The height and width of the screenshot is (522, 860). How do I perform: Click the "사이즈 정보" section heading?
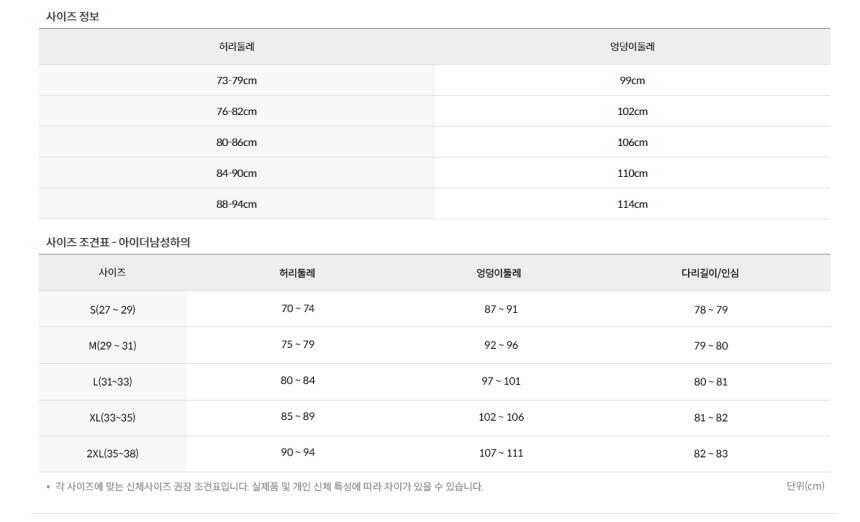pyautogui.click(x=73, y=16)
